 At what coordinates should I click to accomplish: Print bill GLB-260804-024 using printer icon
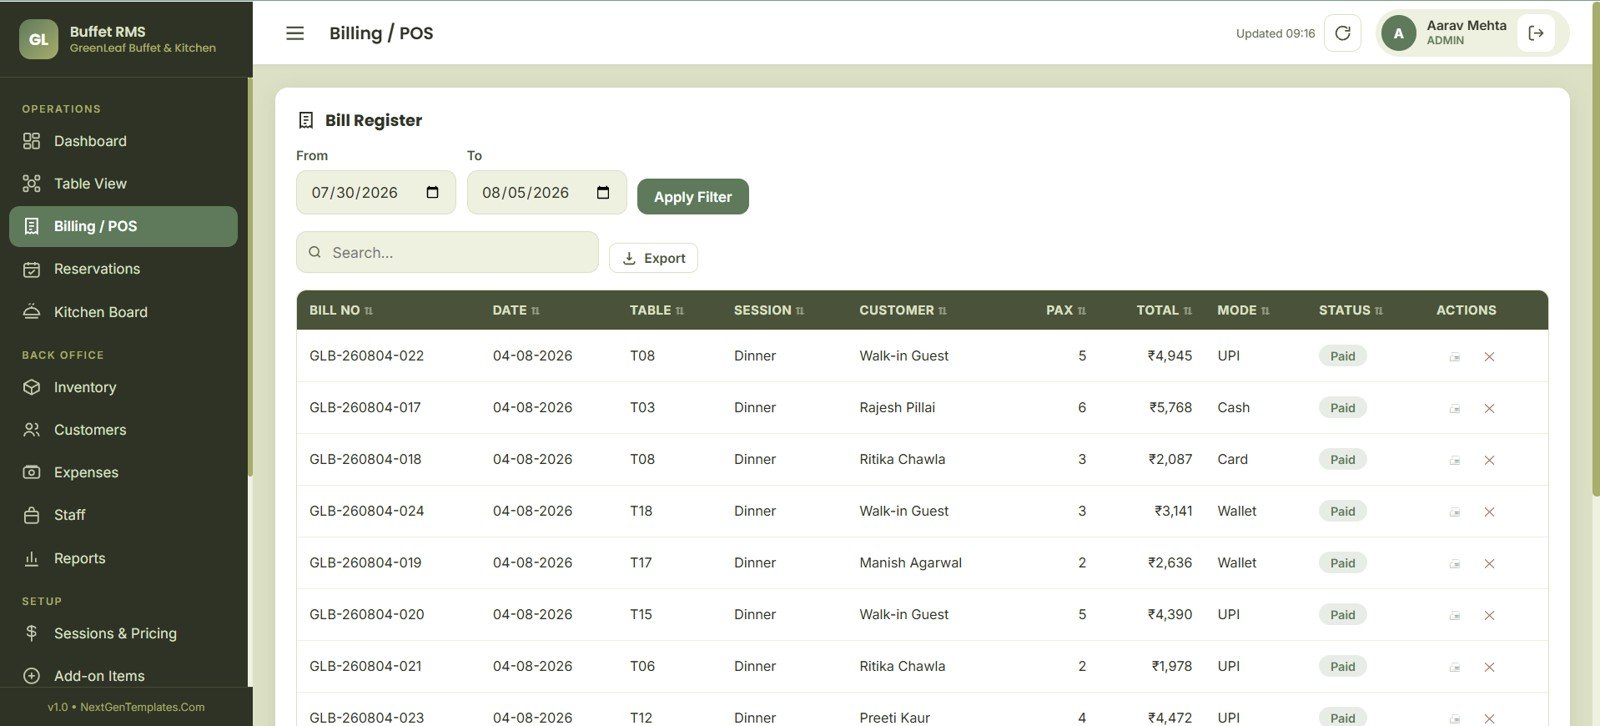[x=1455, y=512]
